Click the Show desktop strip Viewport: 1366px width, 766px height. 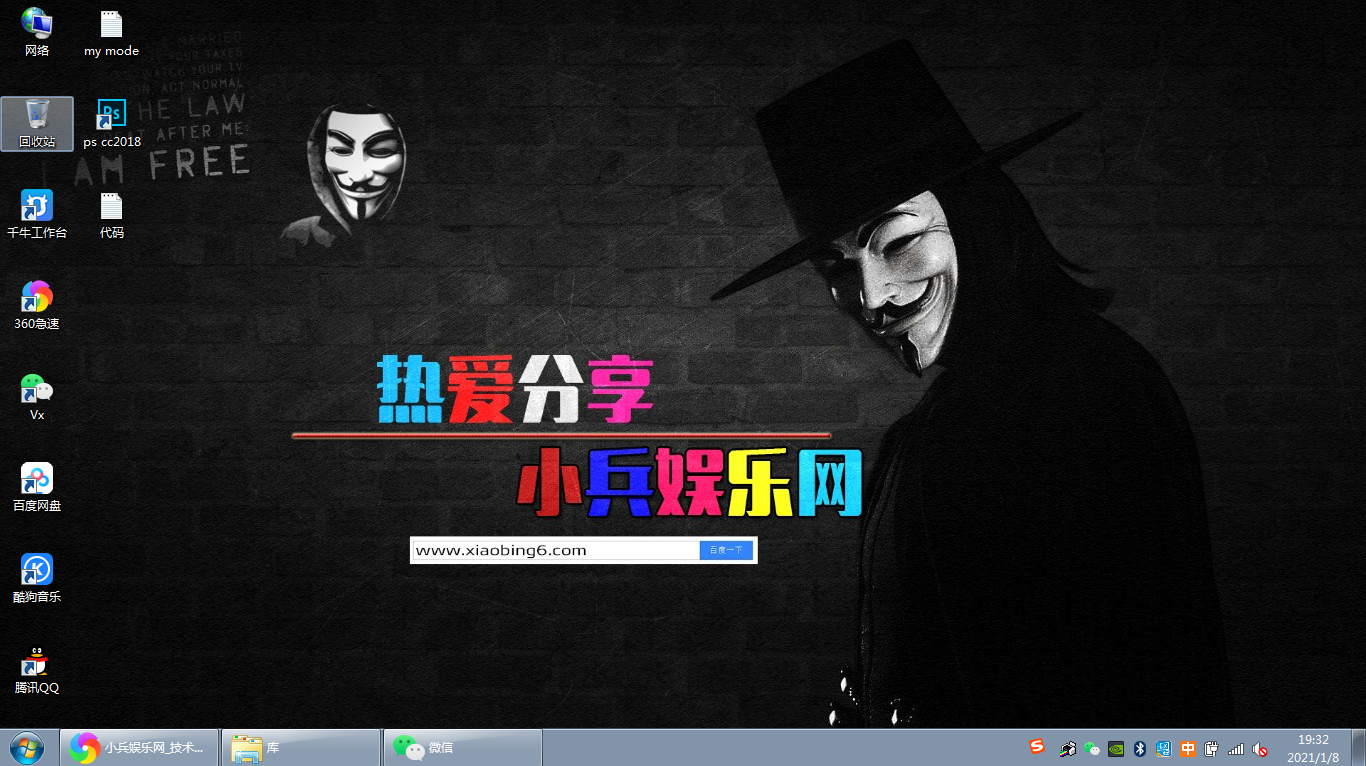[x=1358, y=747]
